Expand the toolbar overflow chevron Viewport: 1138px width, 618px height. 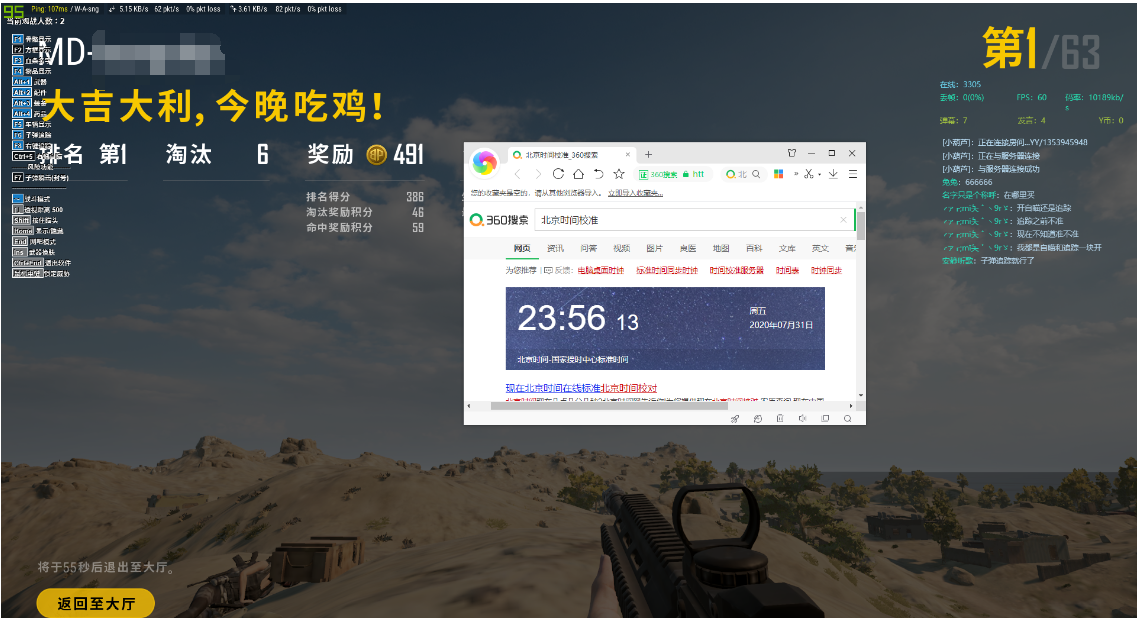pyautogui.click(x=795, y=174)
